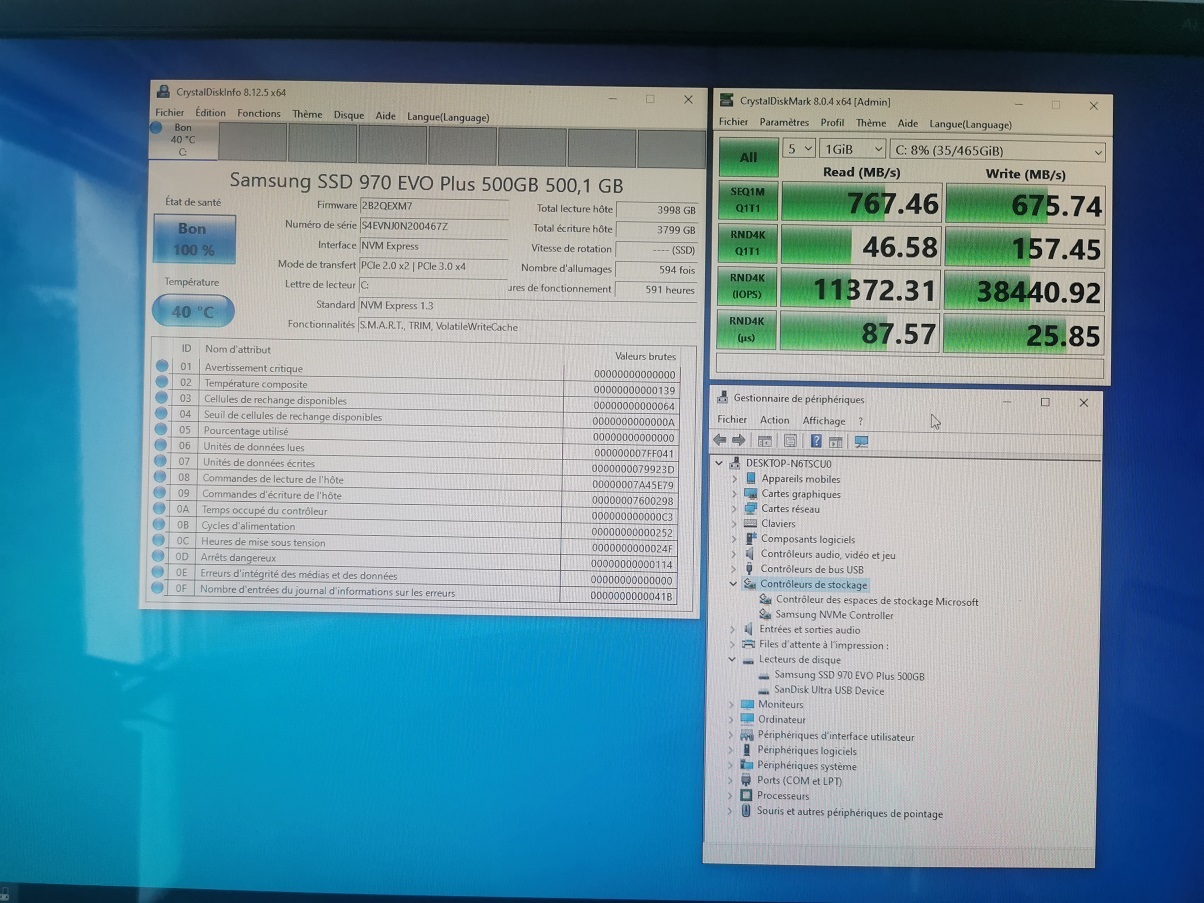1204x903 pixels.
Task: Click the RND4K (IOPS) test button
Action: 747,289
